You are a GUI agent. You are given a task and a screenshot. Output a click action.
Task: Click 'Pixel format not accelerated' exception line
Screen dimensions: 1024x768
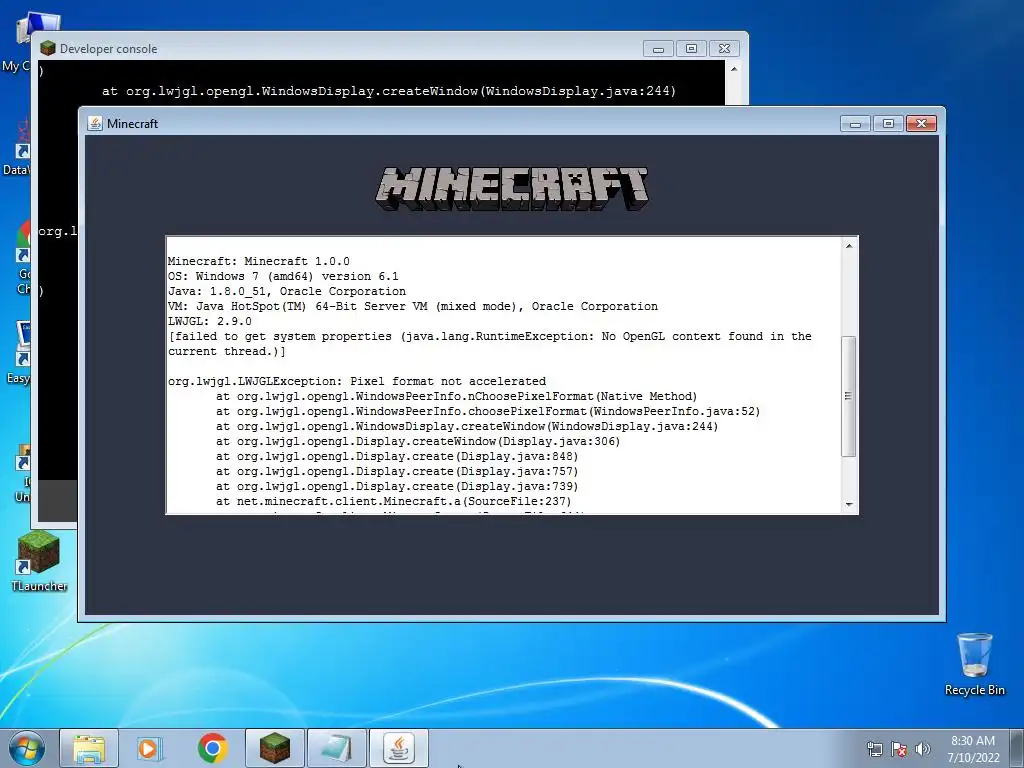point(357,381)
